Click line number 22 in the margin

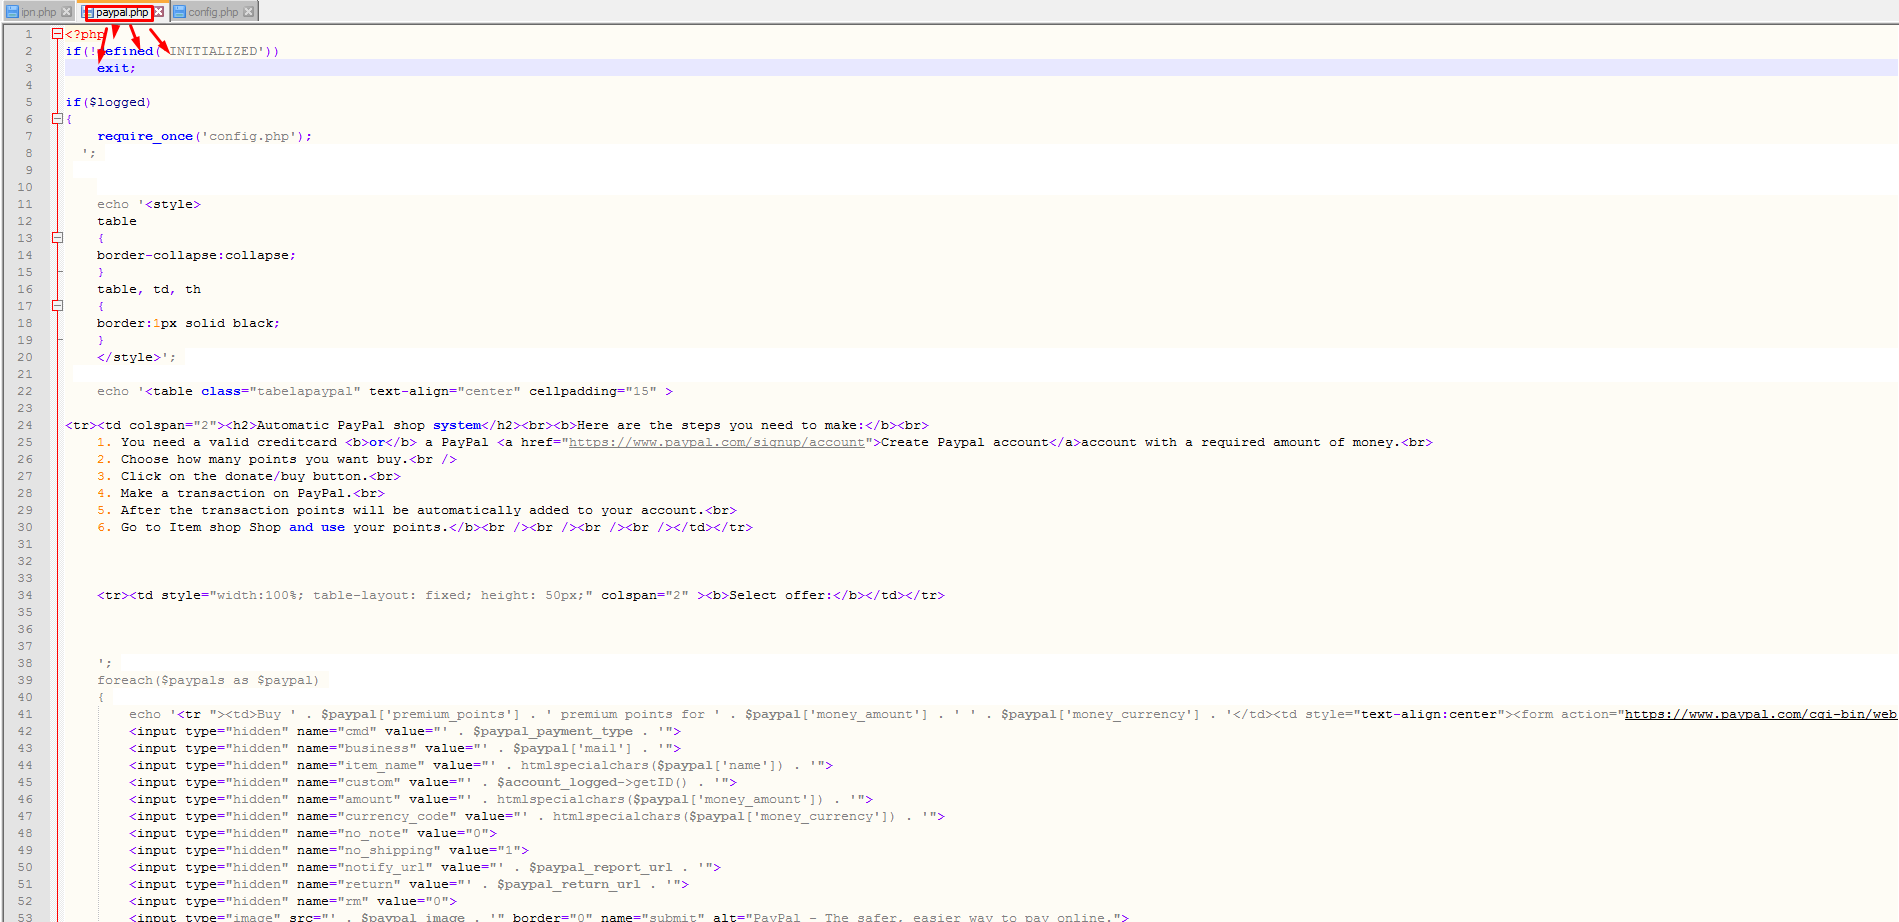click(x=25, y=391)
